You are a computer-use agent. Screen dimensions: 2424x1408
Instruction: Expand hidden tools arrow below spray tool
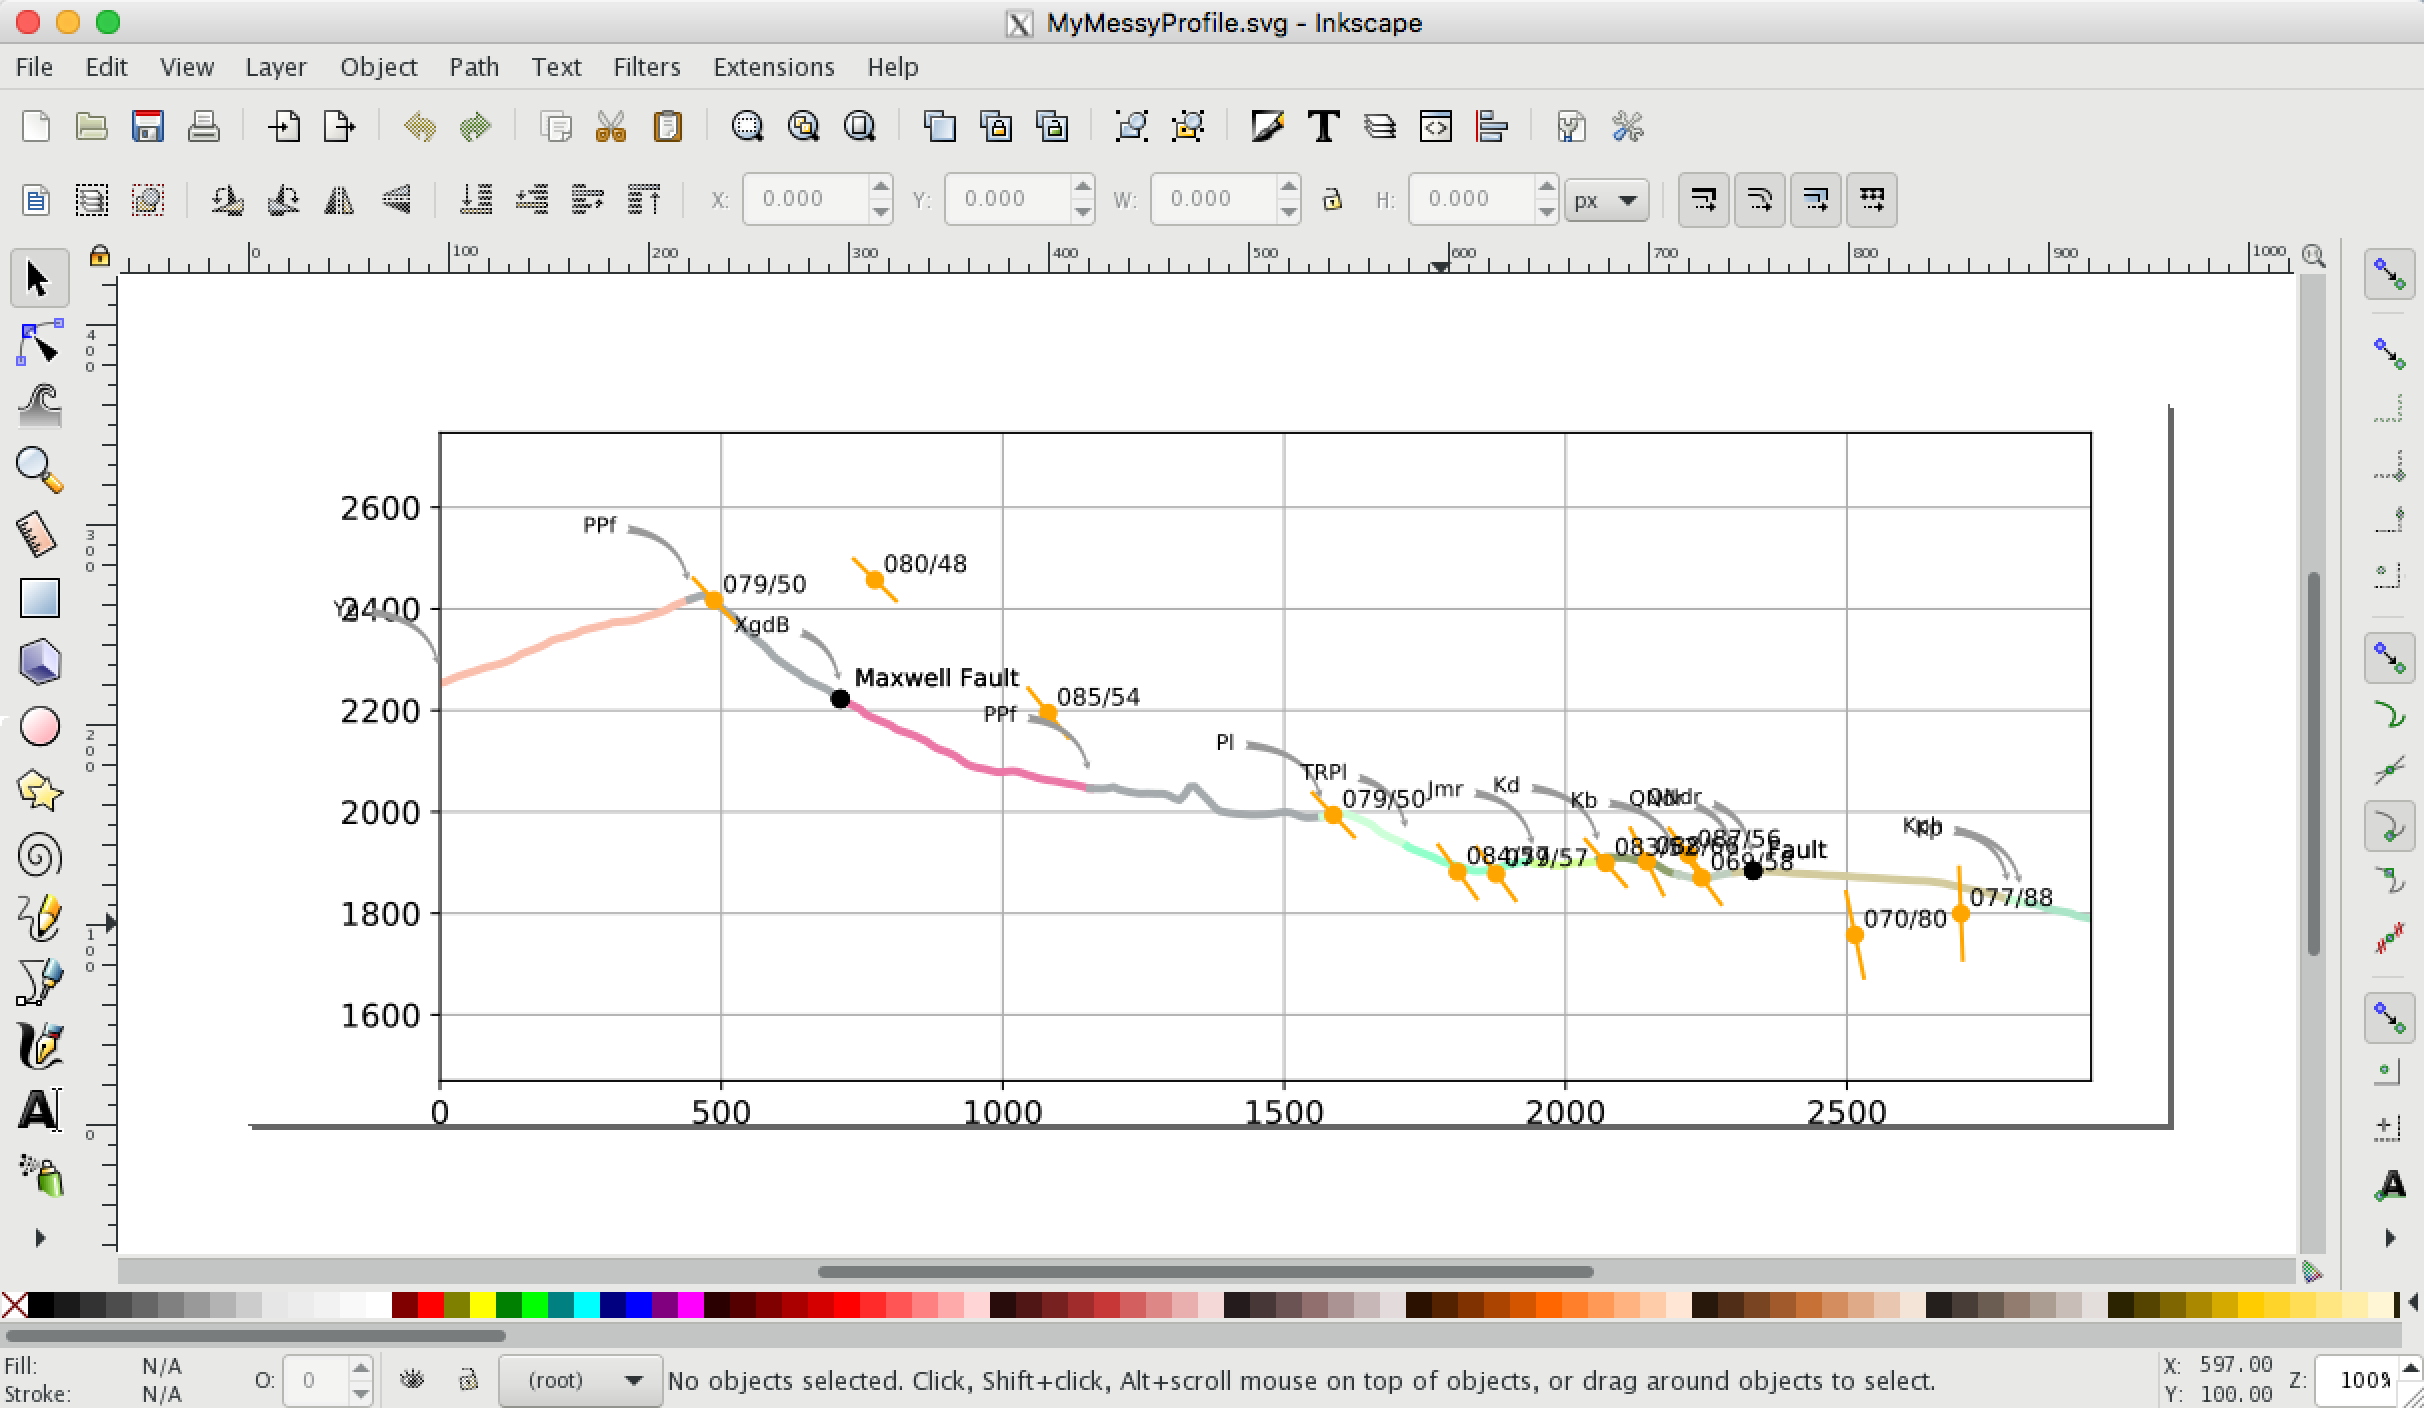point(40,1238)
